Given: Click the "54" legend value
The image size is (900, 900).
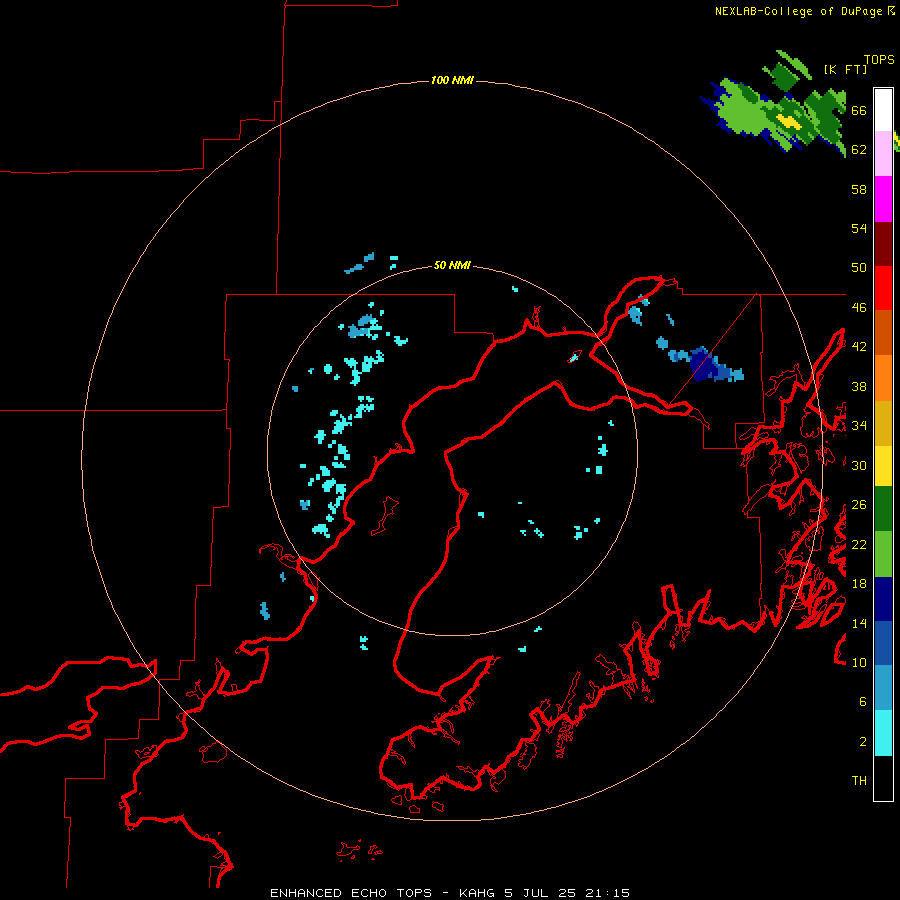Looking at the screenshot, I should click(859, 228).
